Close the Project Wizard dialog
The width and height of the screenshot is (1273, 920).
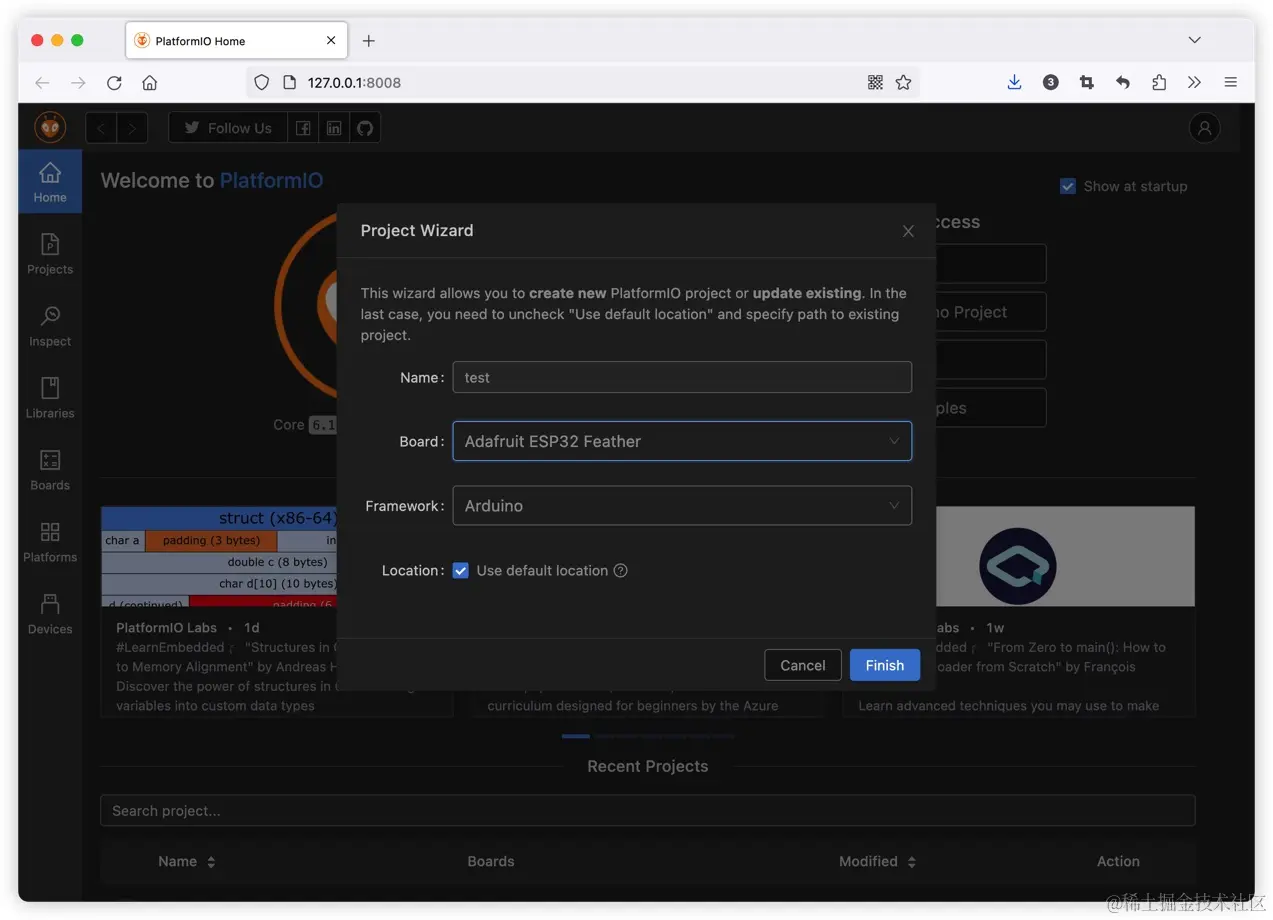(908, 231)
